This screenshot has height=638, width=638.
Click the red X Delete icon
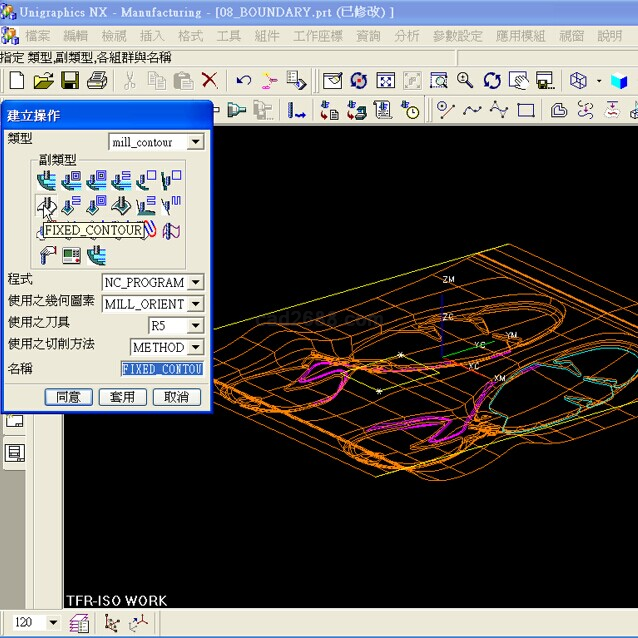[x=210, y=81]
